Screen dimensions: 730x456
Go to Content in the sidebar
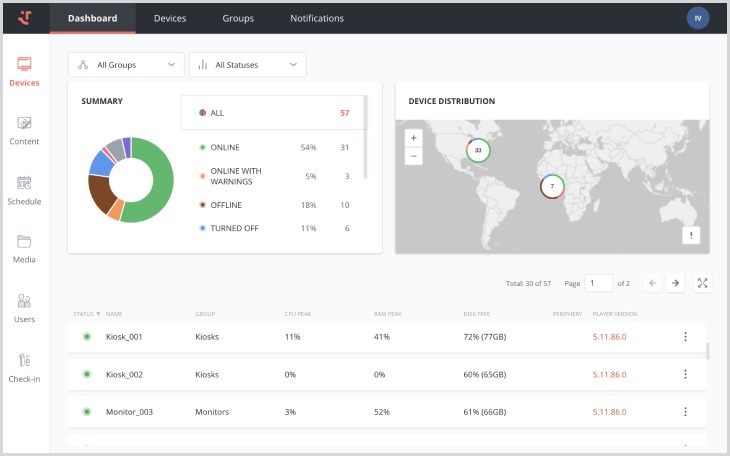point(24,130)
